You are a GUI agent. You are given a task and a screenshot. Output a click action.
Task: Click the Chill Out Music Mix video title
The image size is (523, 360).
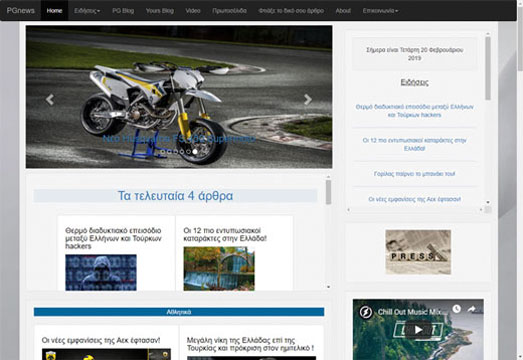[x=411, y=312]
